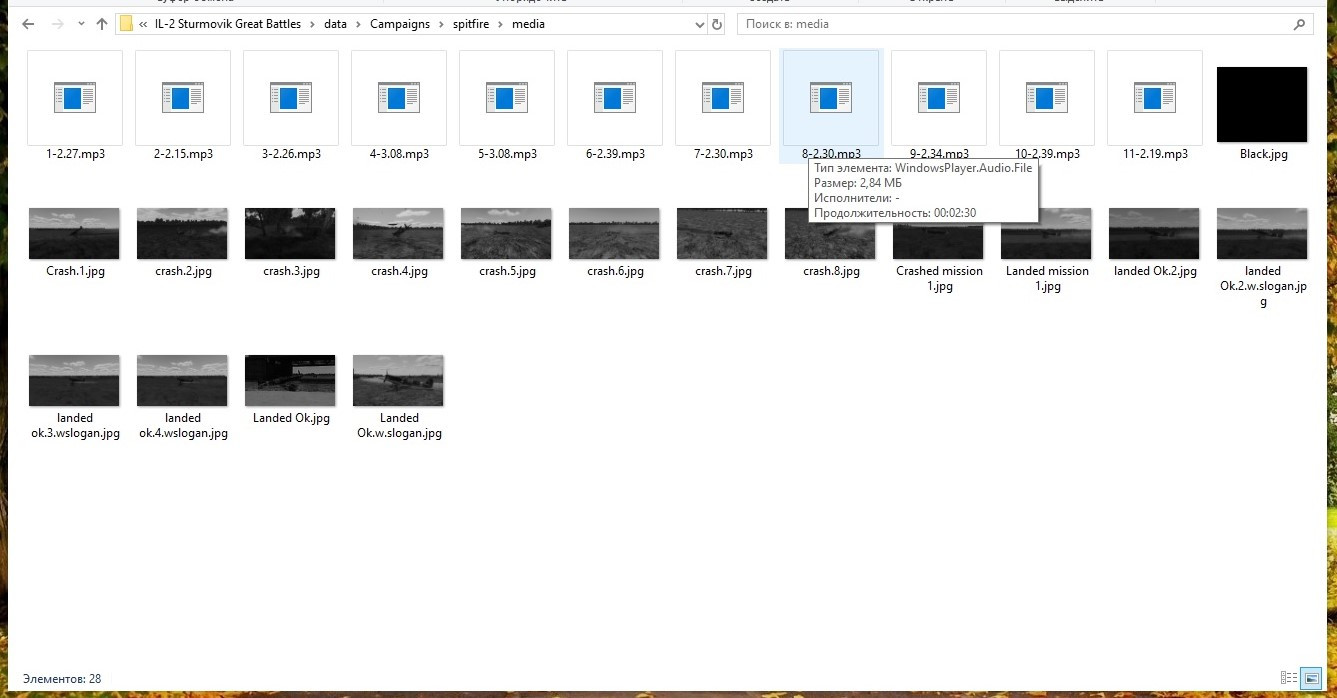Image resolution: width=1337 pixels, height=698 pixels.
Task: Click the folder icon in address bar
Action: pos(126,24)
